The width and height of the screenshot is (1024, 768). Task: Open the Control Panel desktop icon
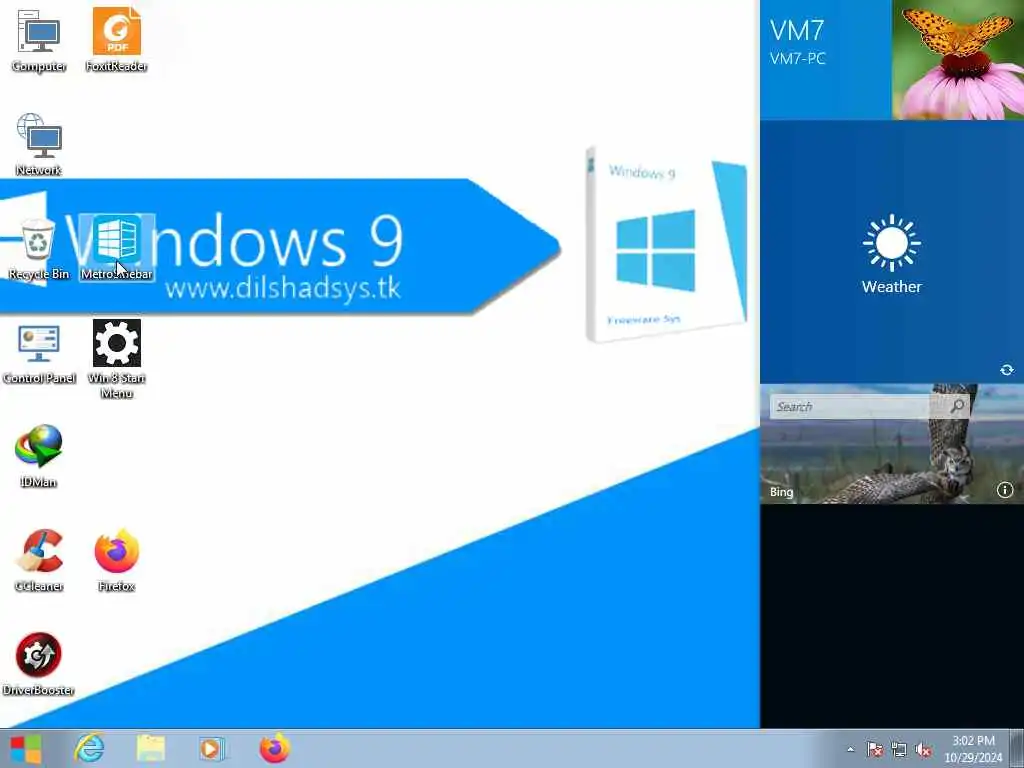pos(39,353)
